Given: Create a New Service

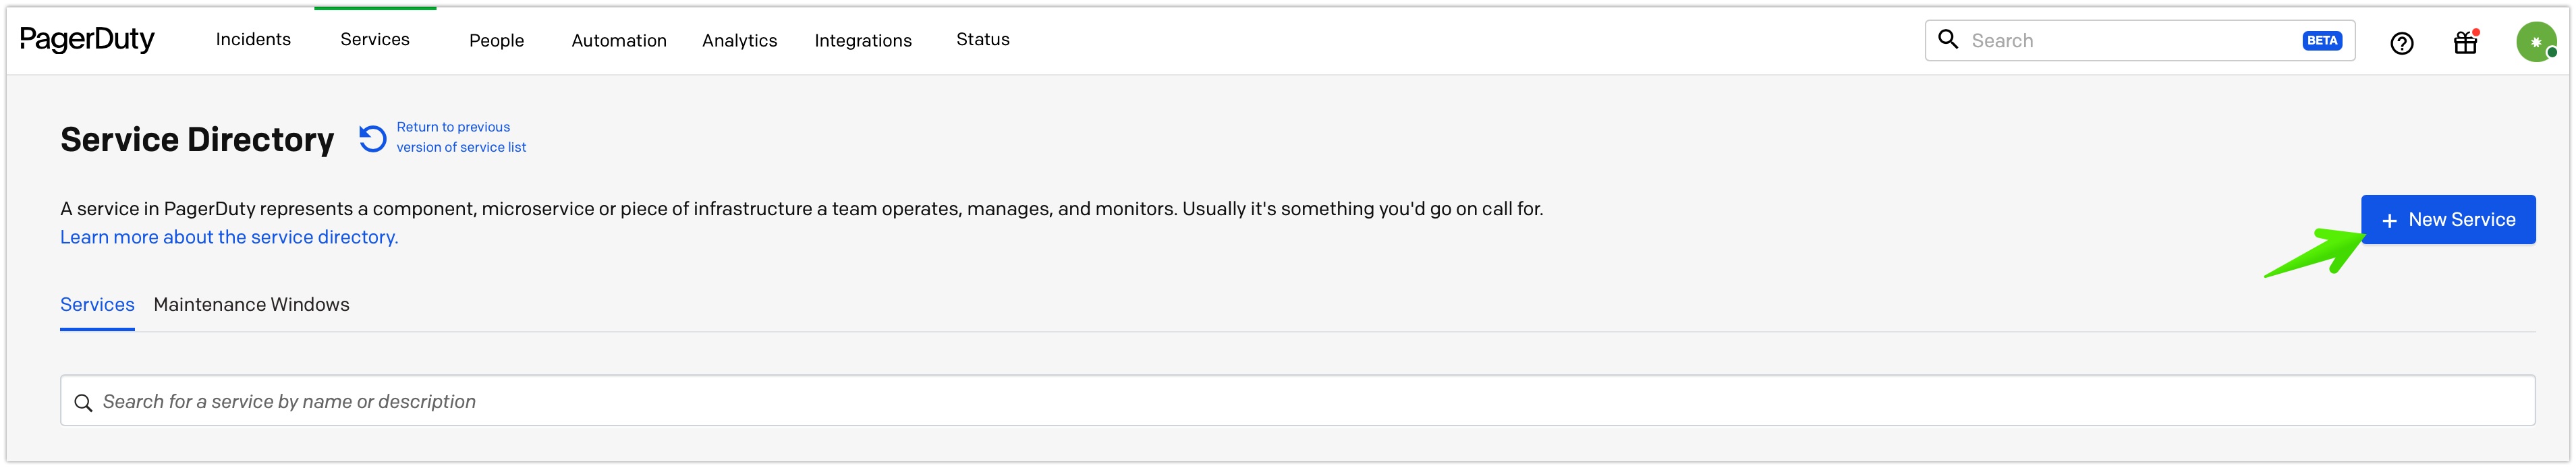Looking at the screenshot, I should click(x=2447, y=219).
